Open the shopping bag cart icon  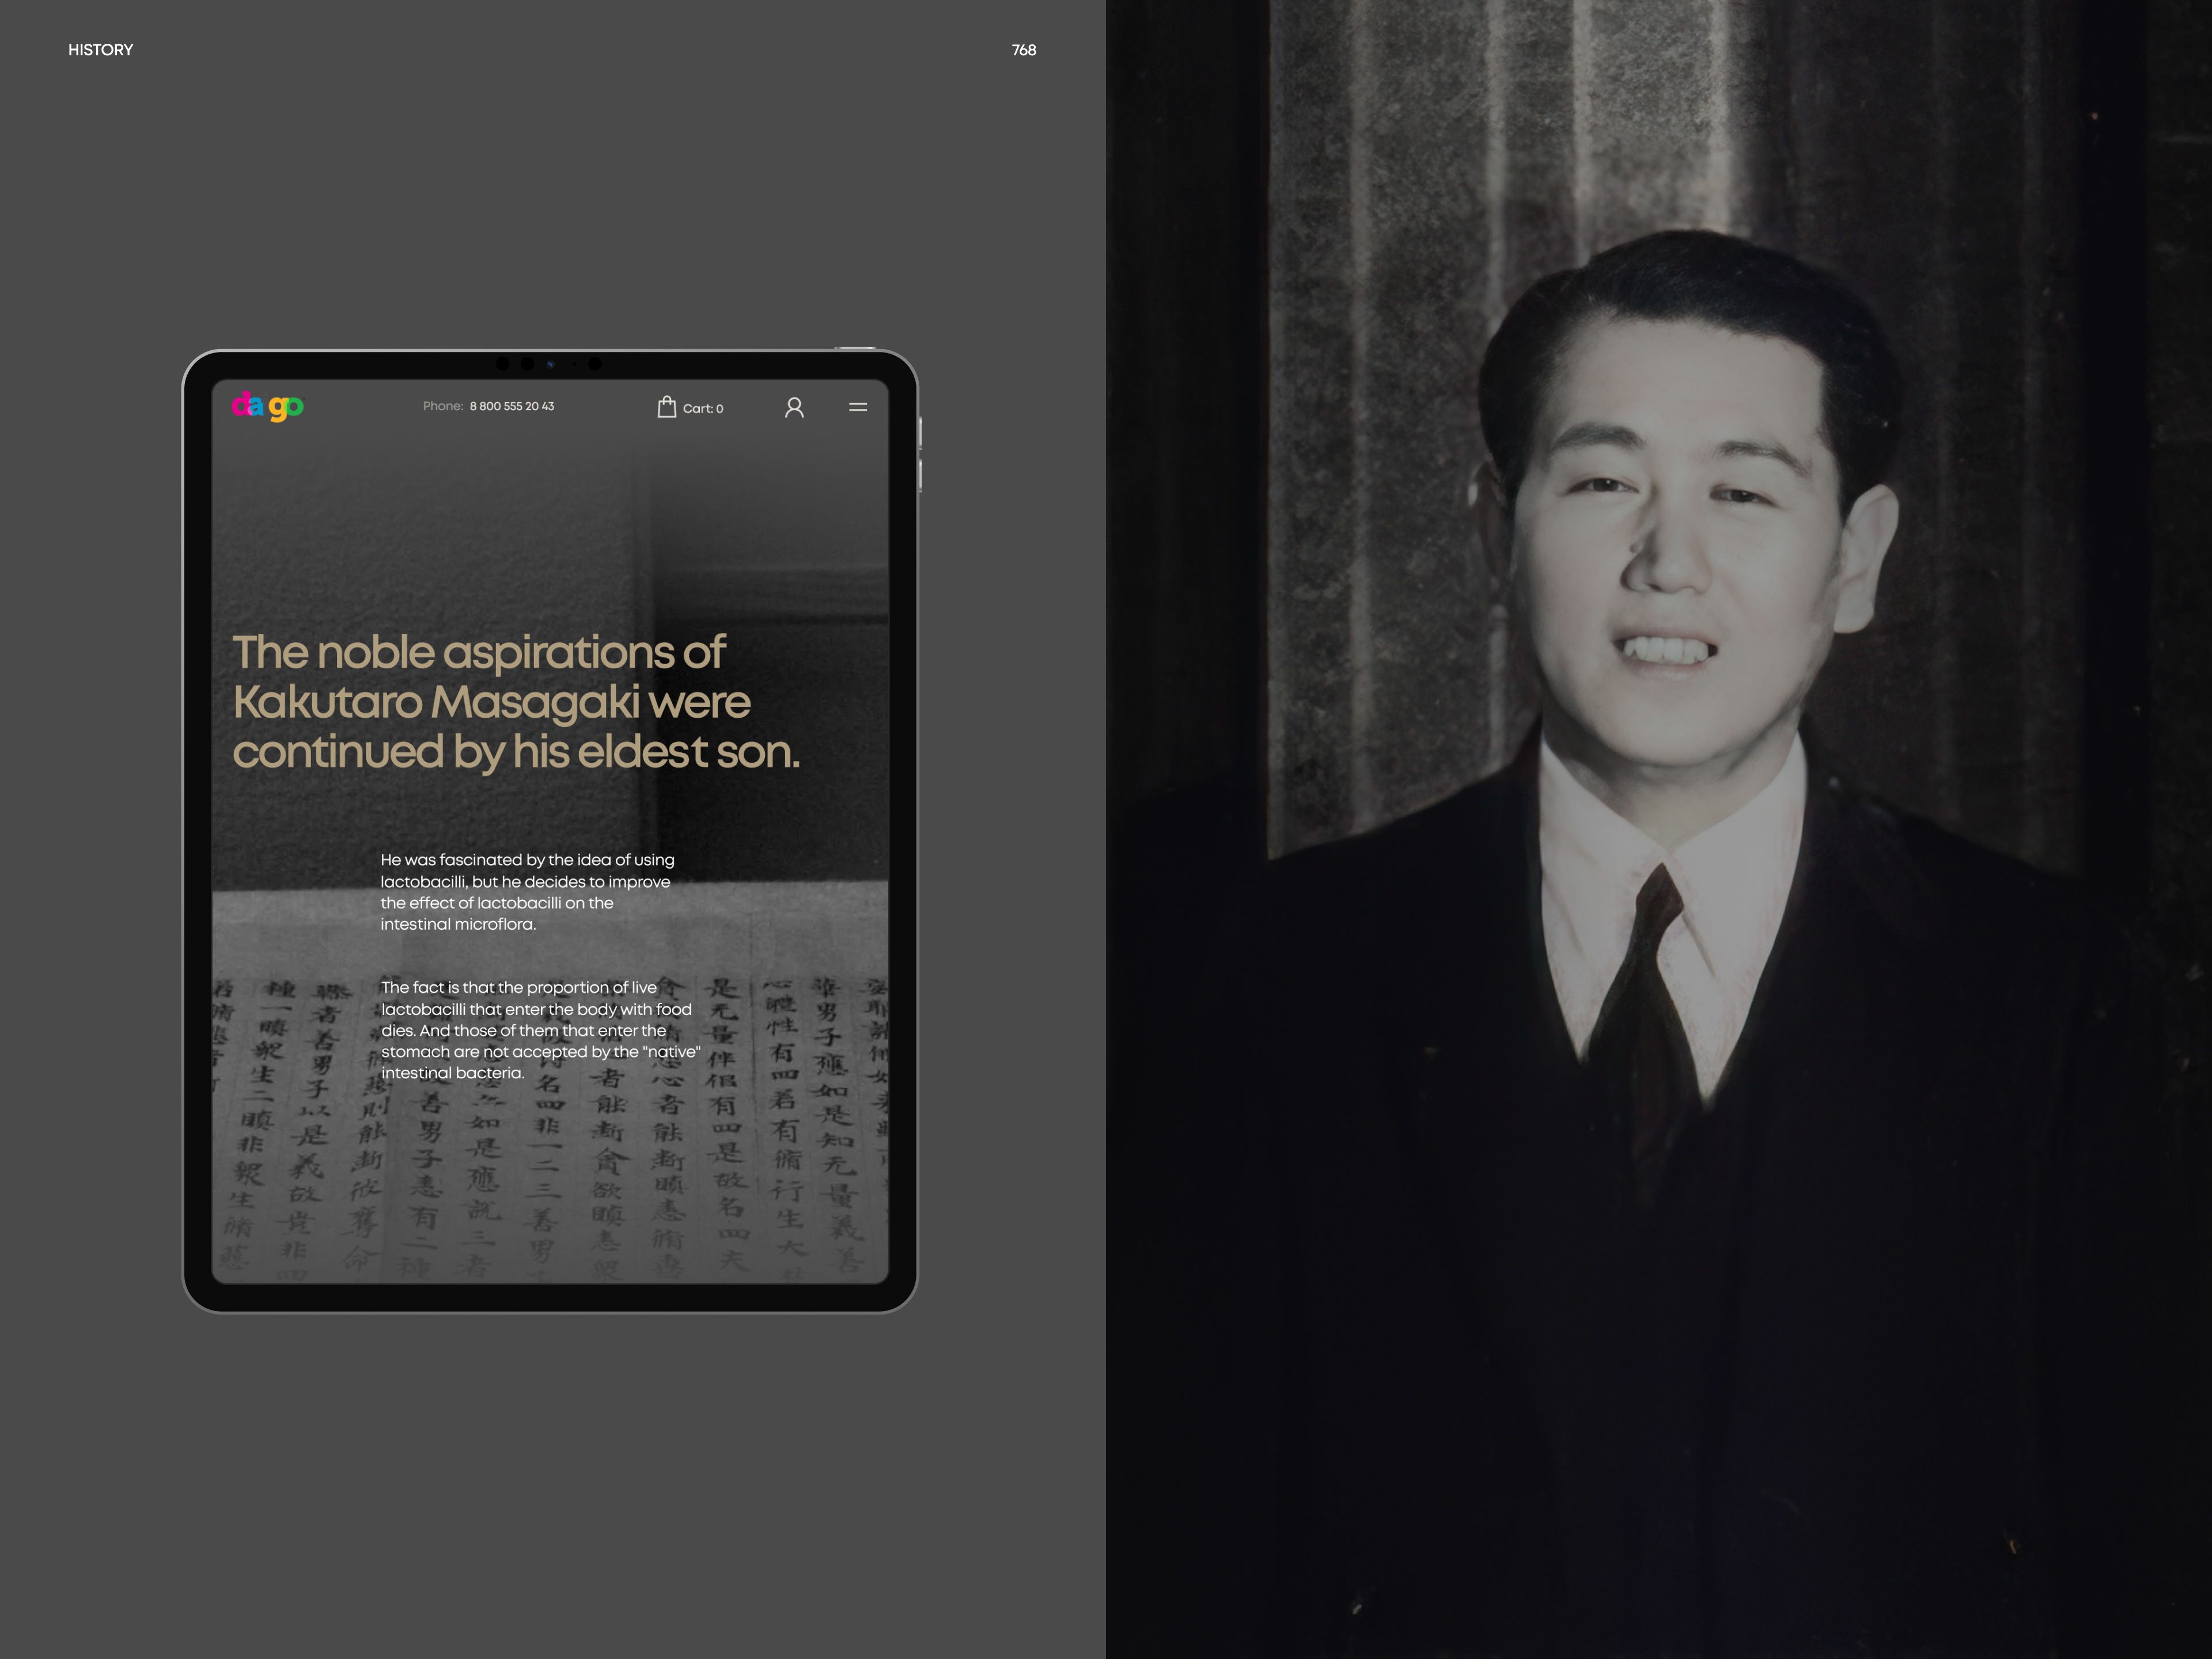pyautogui.click(x=666, y=406)
